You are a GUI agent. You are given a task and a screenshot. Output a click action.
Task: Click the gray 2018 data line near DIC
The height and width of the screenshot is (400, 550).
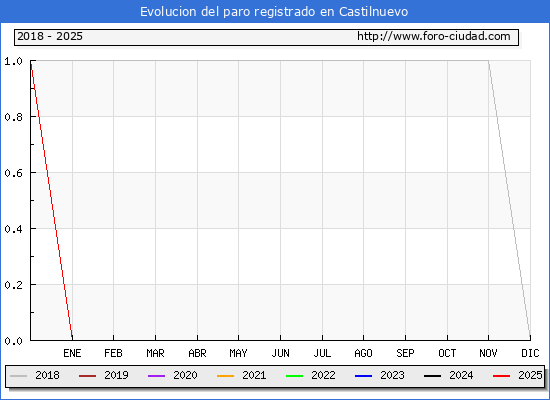pos(509,200)
